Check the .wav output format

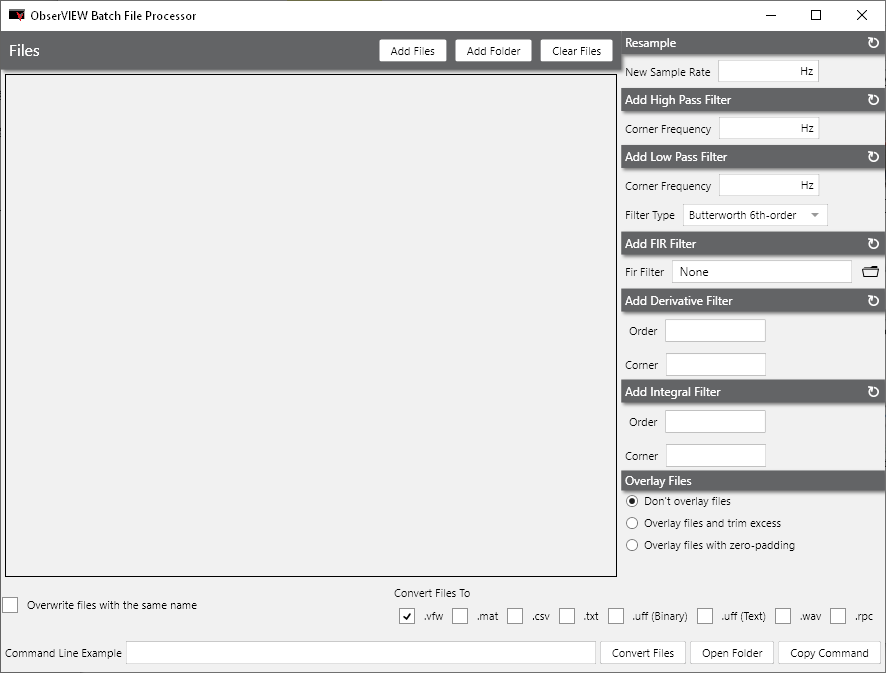pos(783,616)
